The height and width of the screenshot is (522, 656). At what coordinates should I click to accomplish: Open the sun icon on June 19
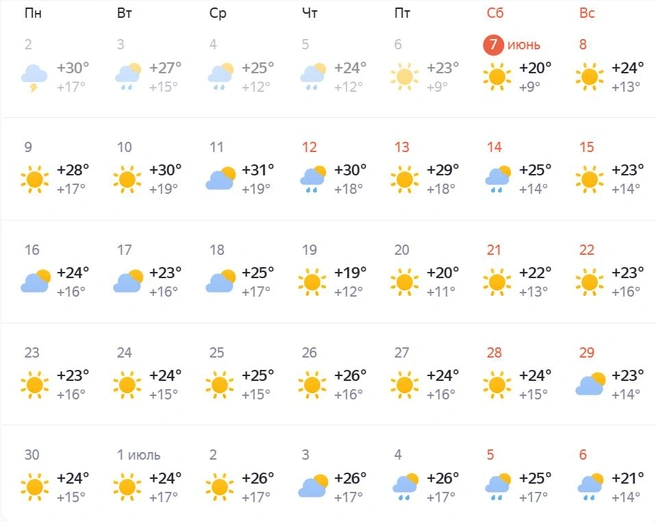click(312, 282)
